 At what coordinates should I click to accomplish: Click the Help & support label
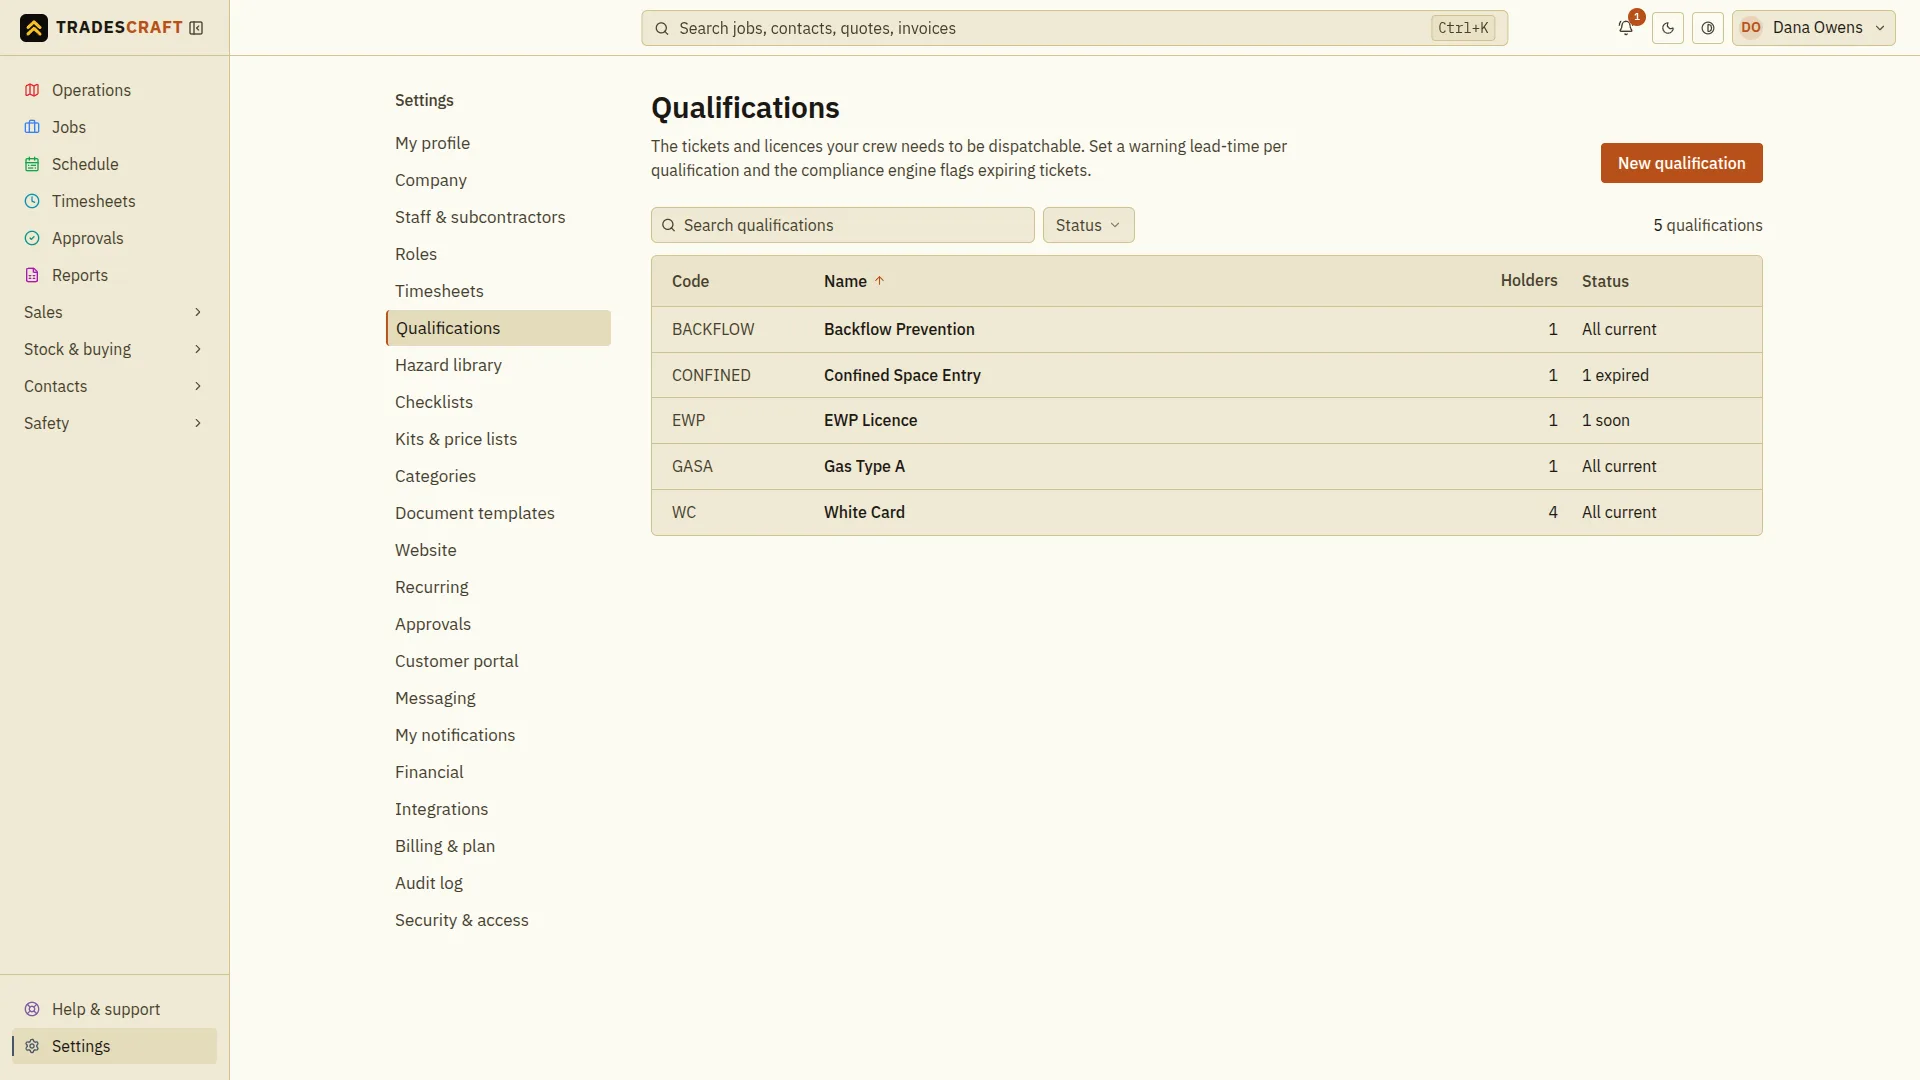click(106, 1009)
